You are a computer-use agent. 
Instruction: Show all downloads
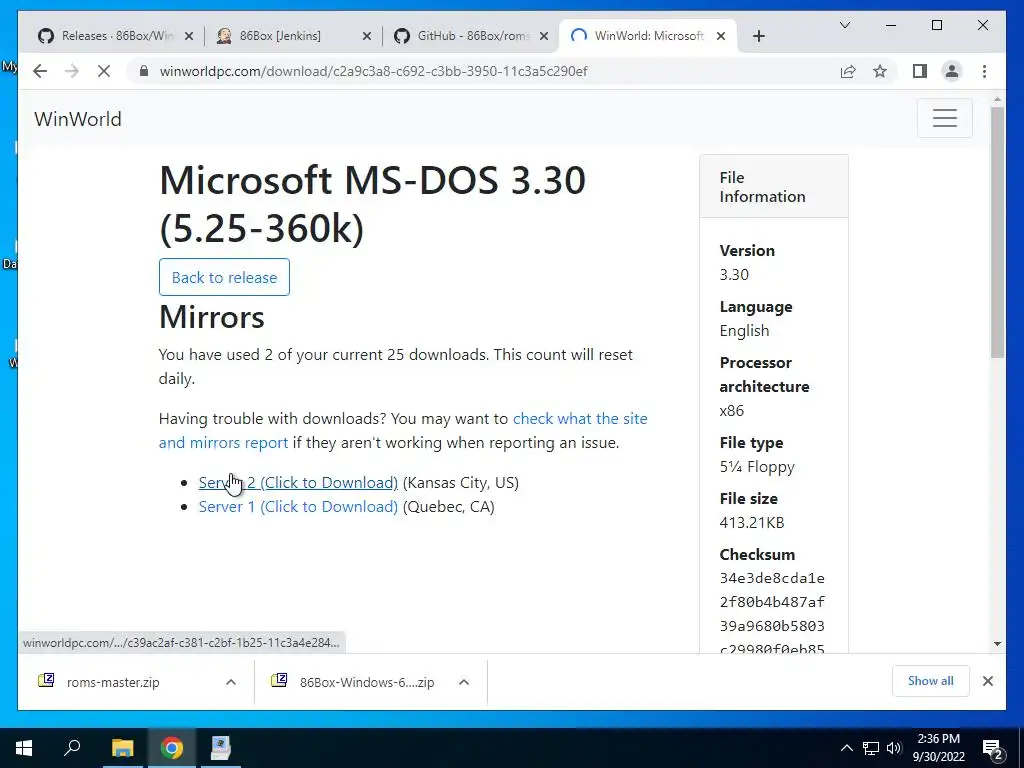pos(931,681)
